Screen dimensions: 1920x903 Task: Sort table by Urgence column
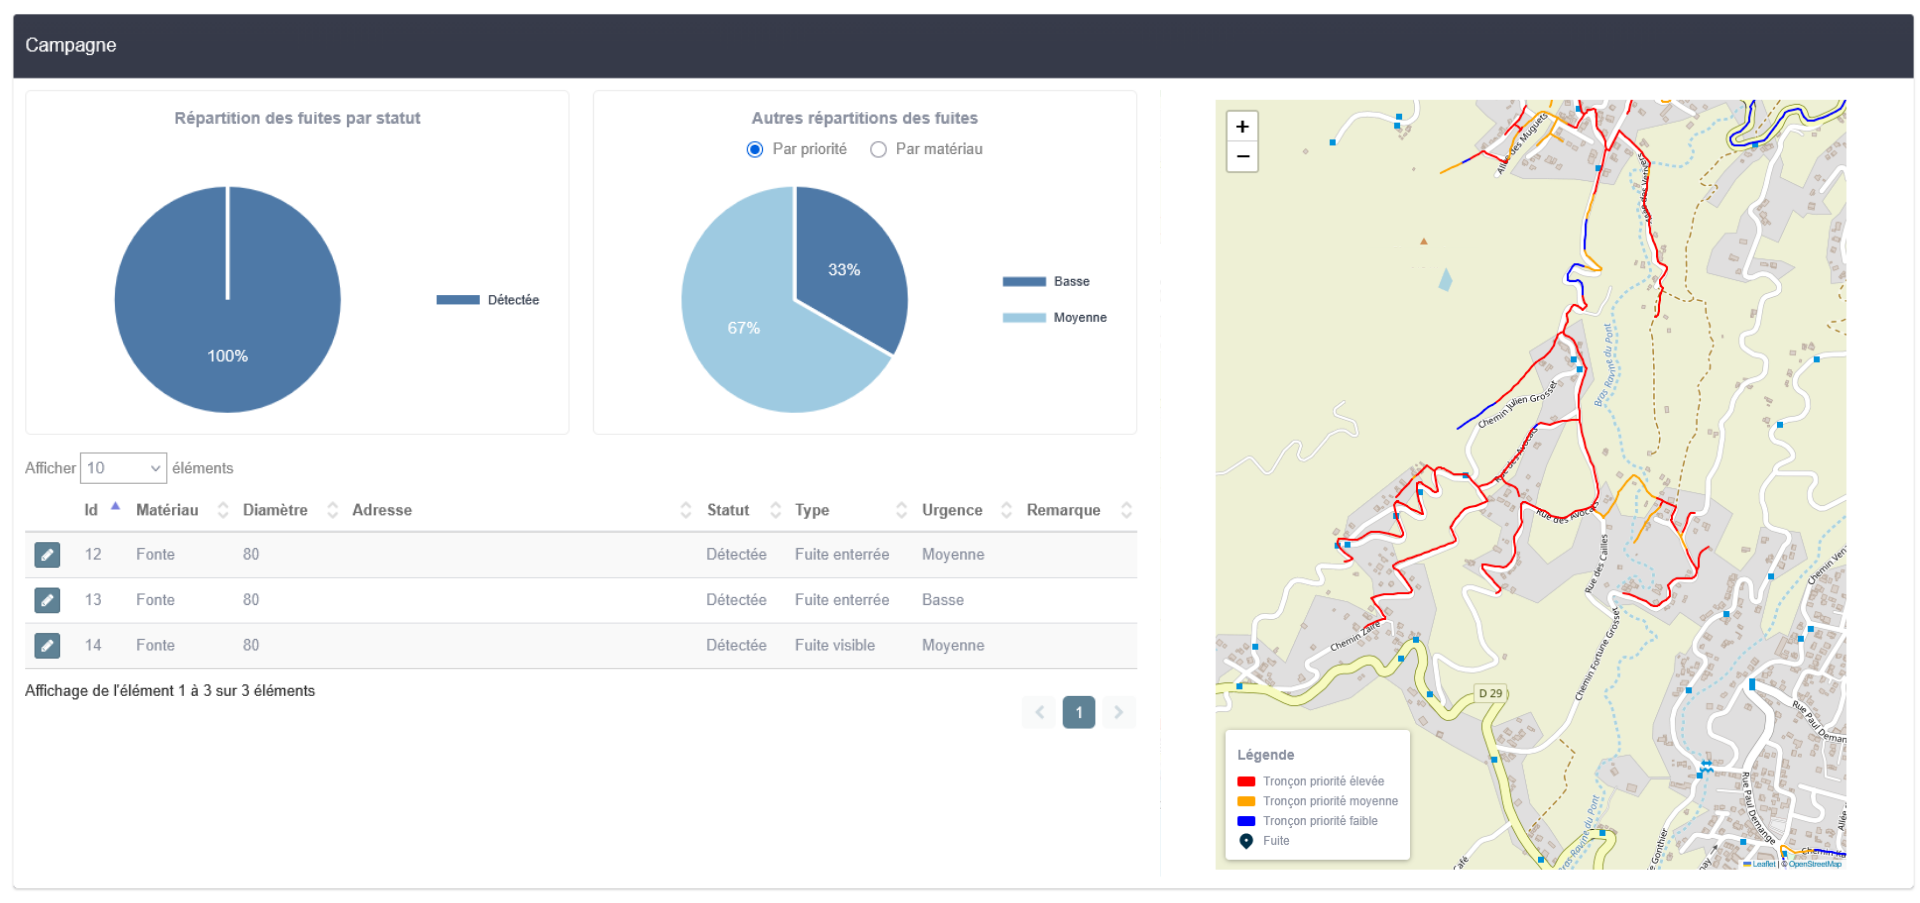click(x=966, y=510)
